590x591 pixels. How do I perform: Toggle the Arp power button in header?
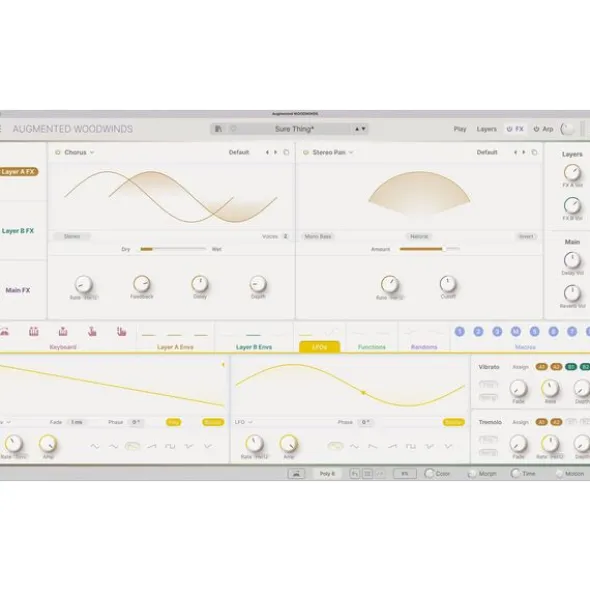tap(536, 129)
